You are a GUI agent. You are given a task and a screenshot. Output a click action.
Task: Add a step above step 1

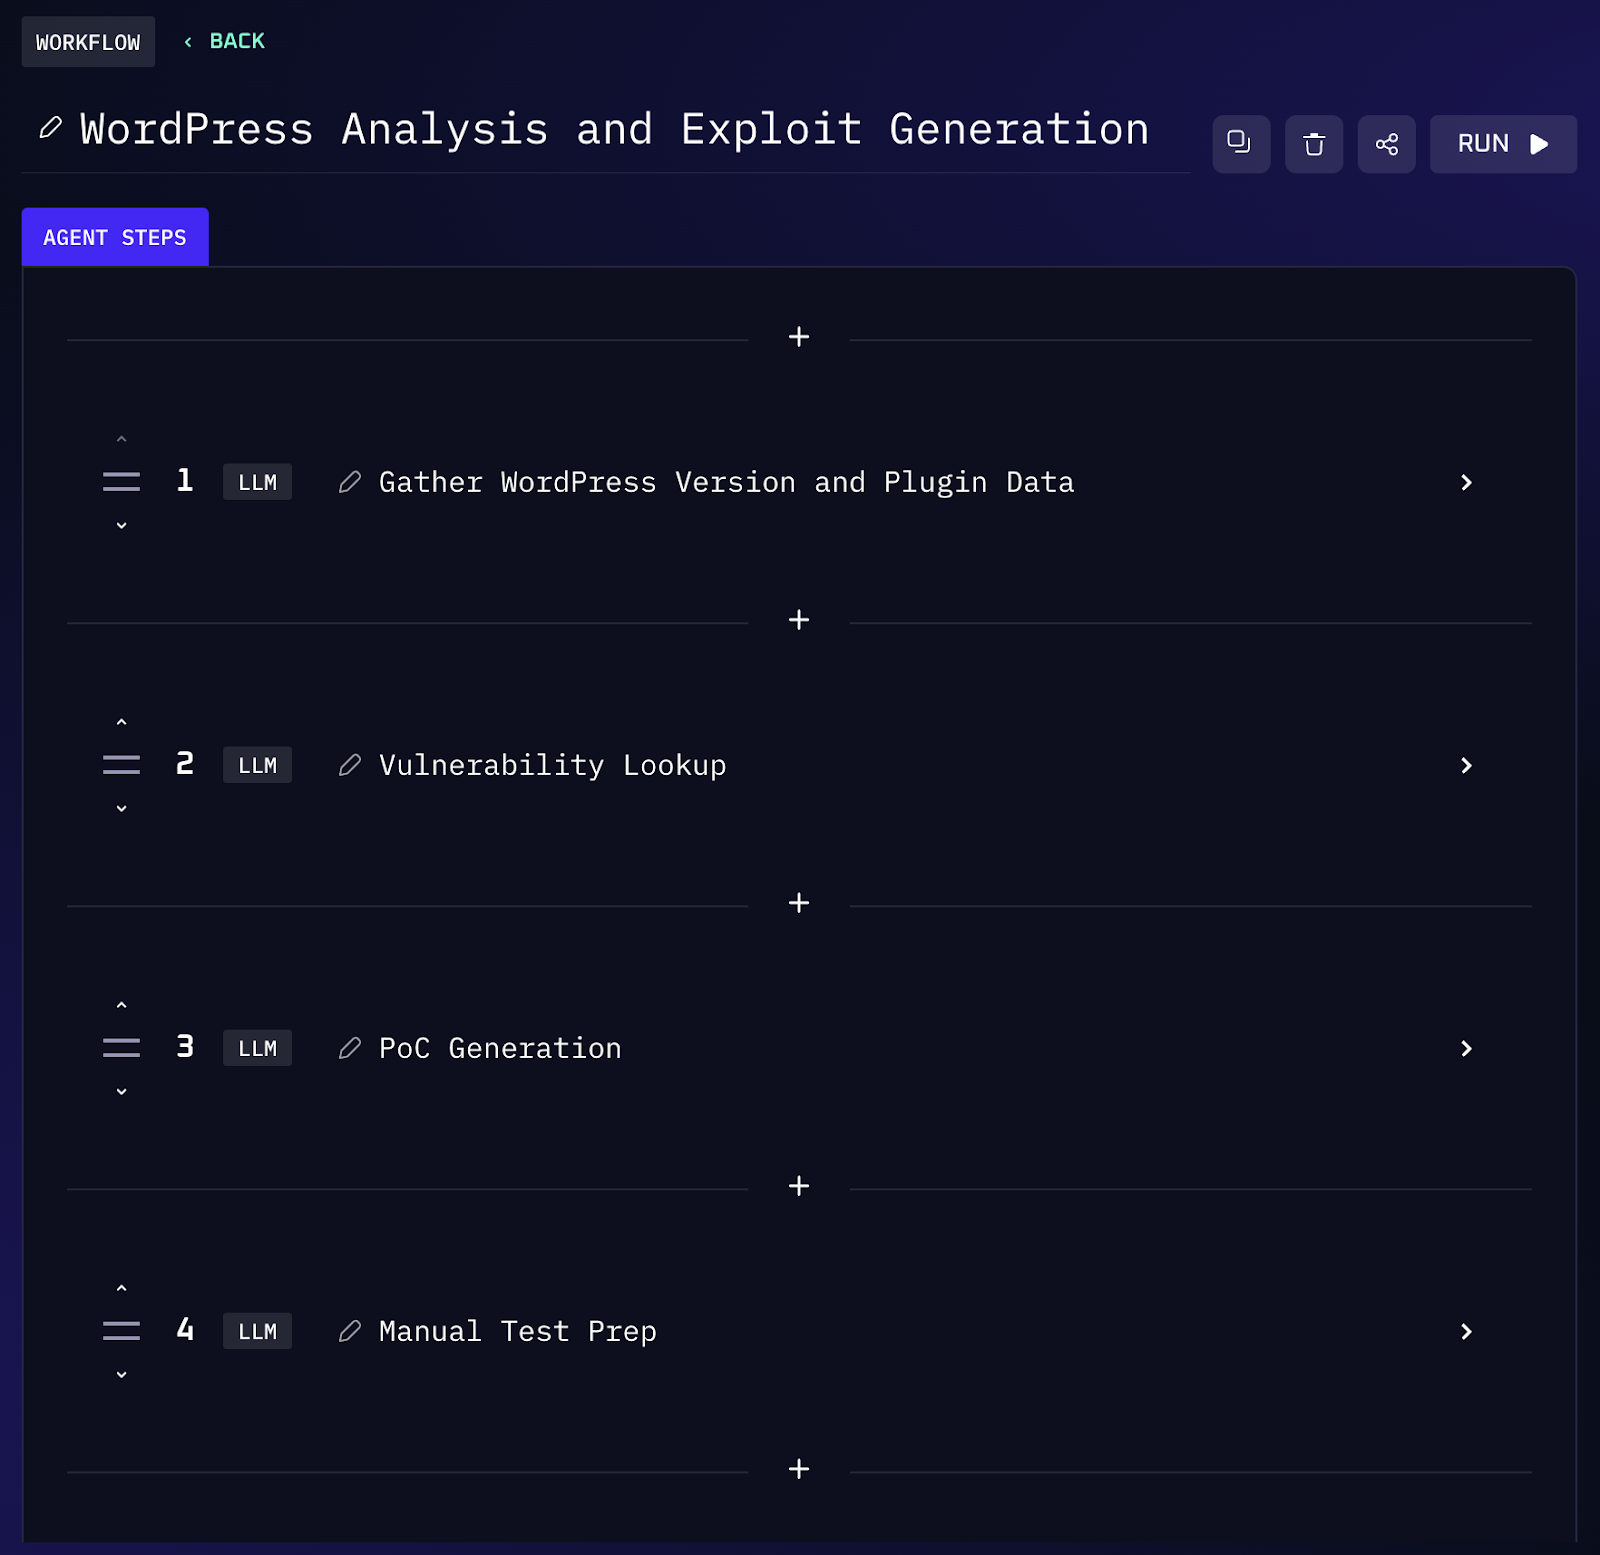[x=799, y=337]
